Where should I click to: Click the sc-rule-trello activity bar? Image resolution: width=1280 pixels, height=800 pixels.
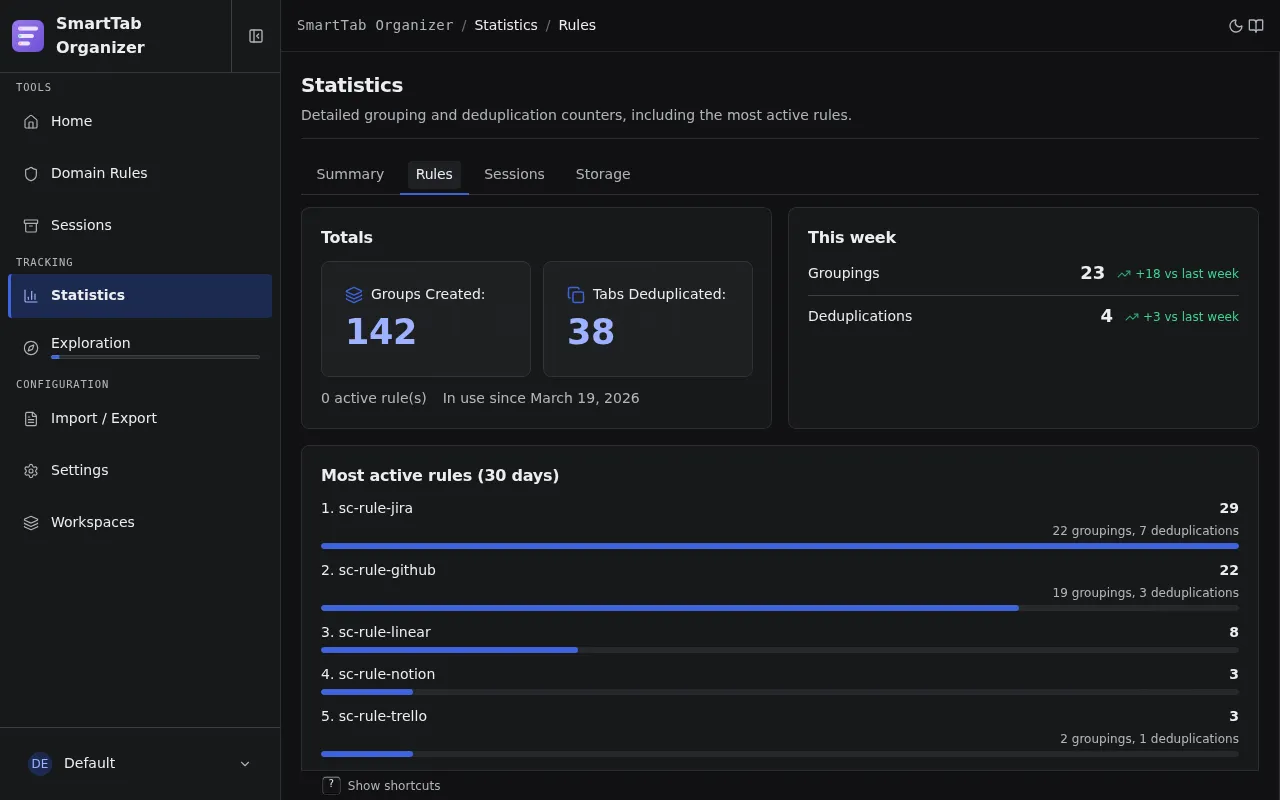780,754
